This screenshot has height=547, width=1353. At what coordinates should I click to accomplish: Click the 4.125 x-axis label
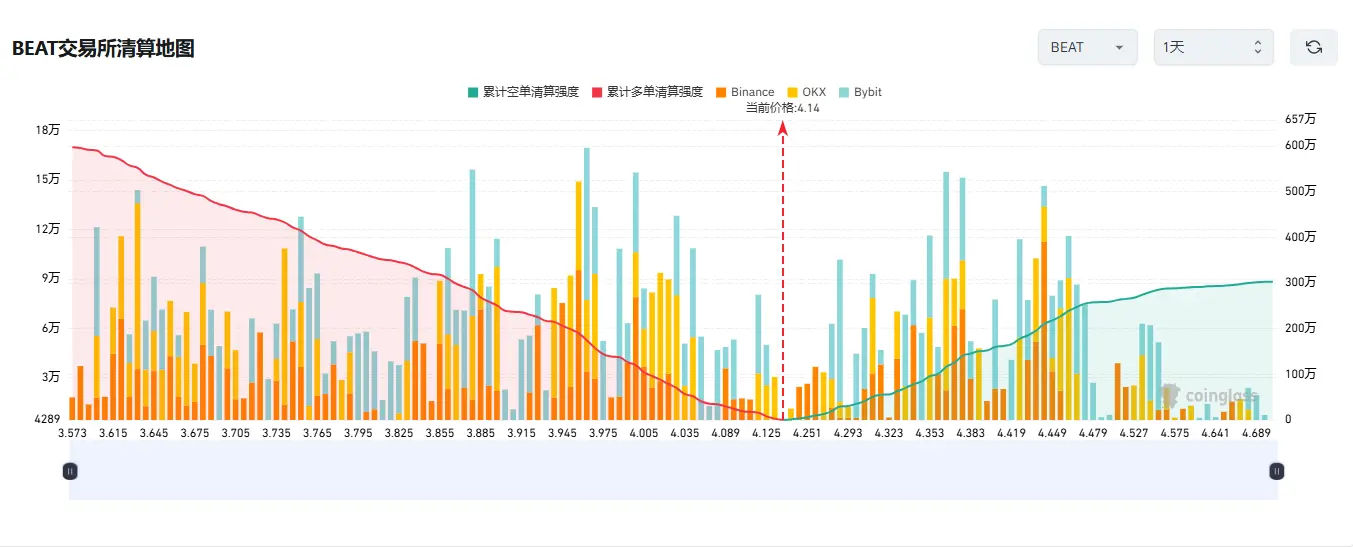tap(766, 433)
